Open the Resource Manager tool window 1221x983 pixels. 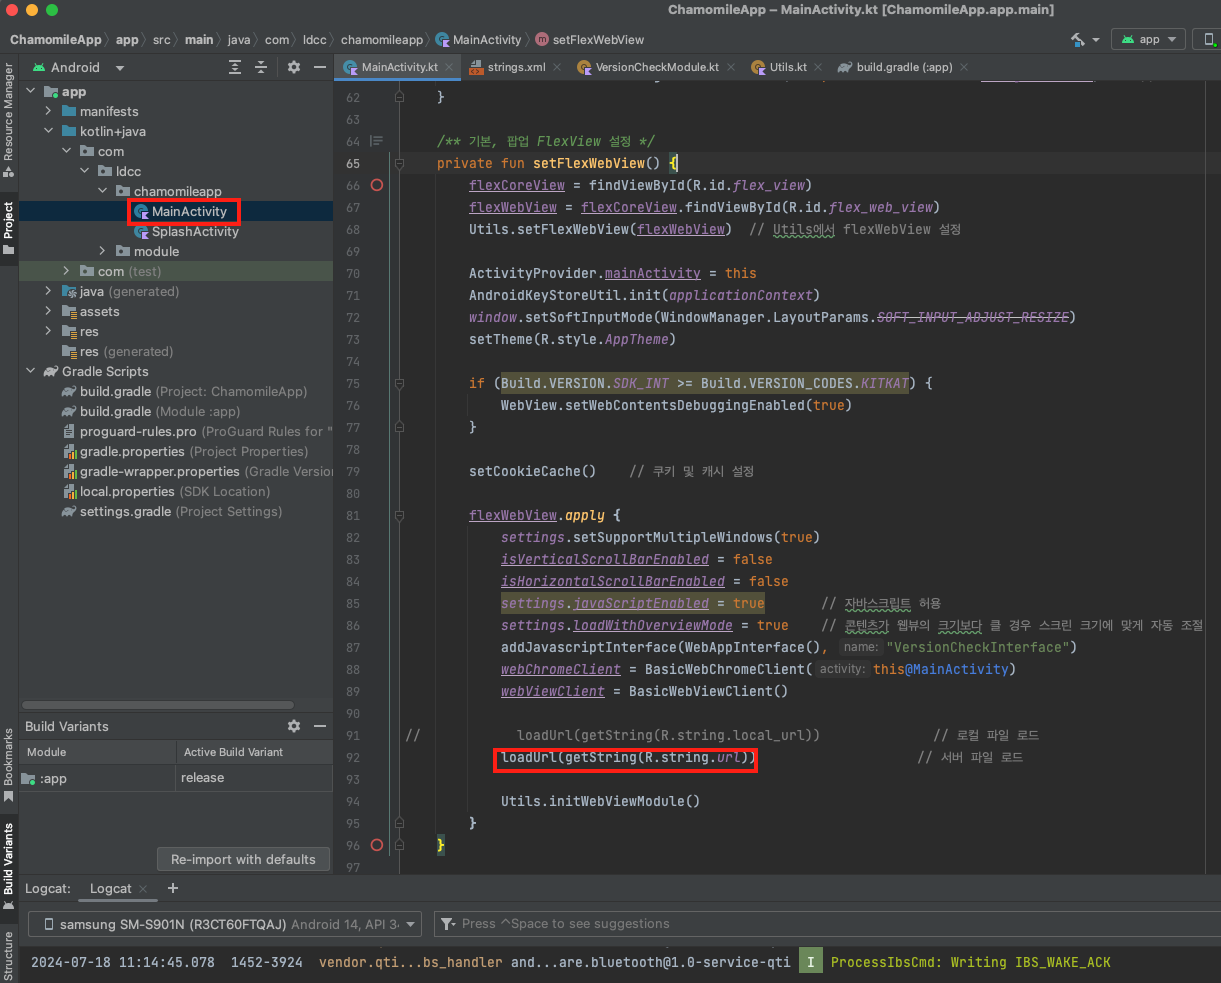click(9, 112)
